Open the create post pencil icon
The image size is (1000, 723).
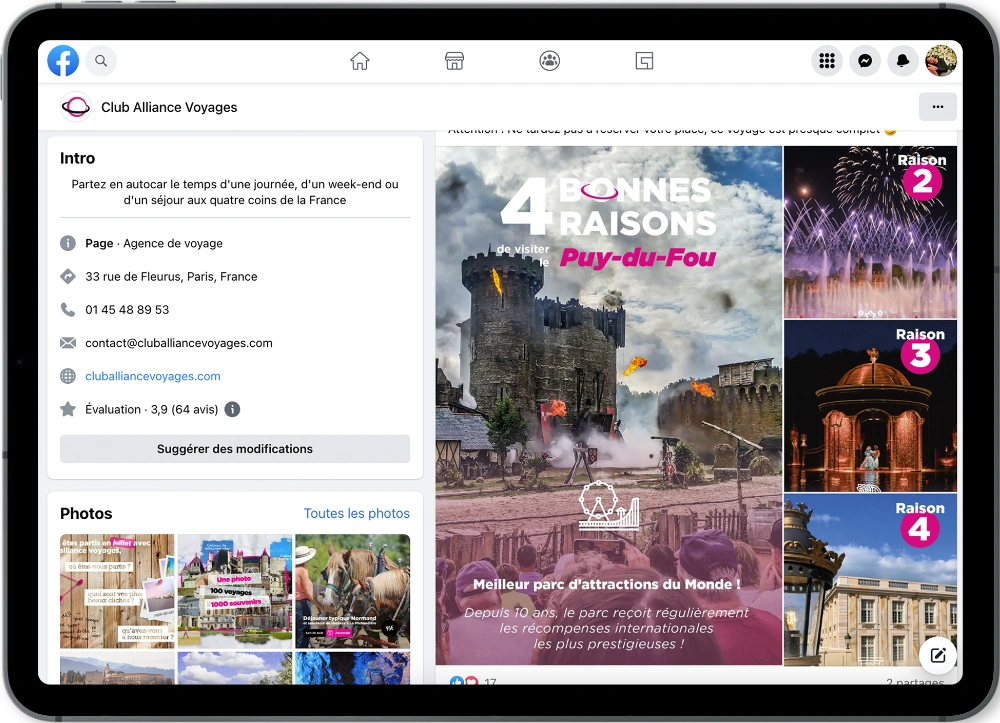pos(937,655)
